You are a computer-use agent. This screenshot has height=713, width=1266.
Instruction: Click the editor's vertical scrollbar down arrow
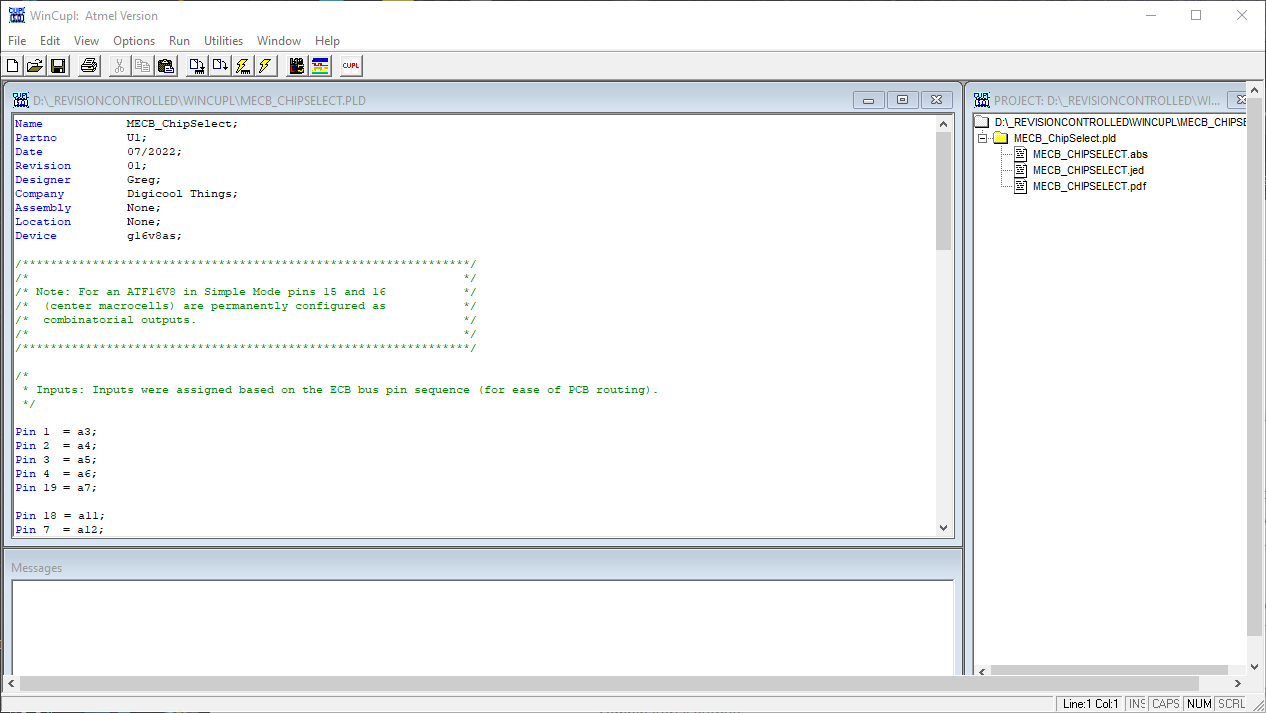943,528
